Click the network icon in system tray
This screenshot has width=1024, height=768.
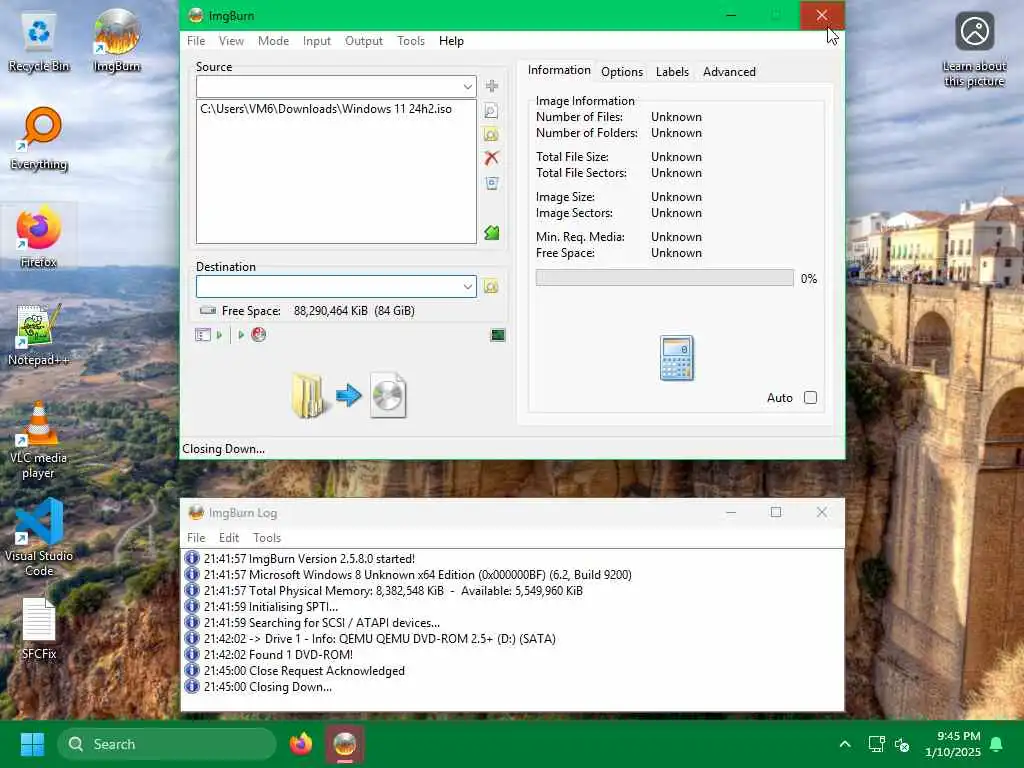876,744
